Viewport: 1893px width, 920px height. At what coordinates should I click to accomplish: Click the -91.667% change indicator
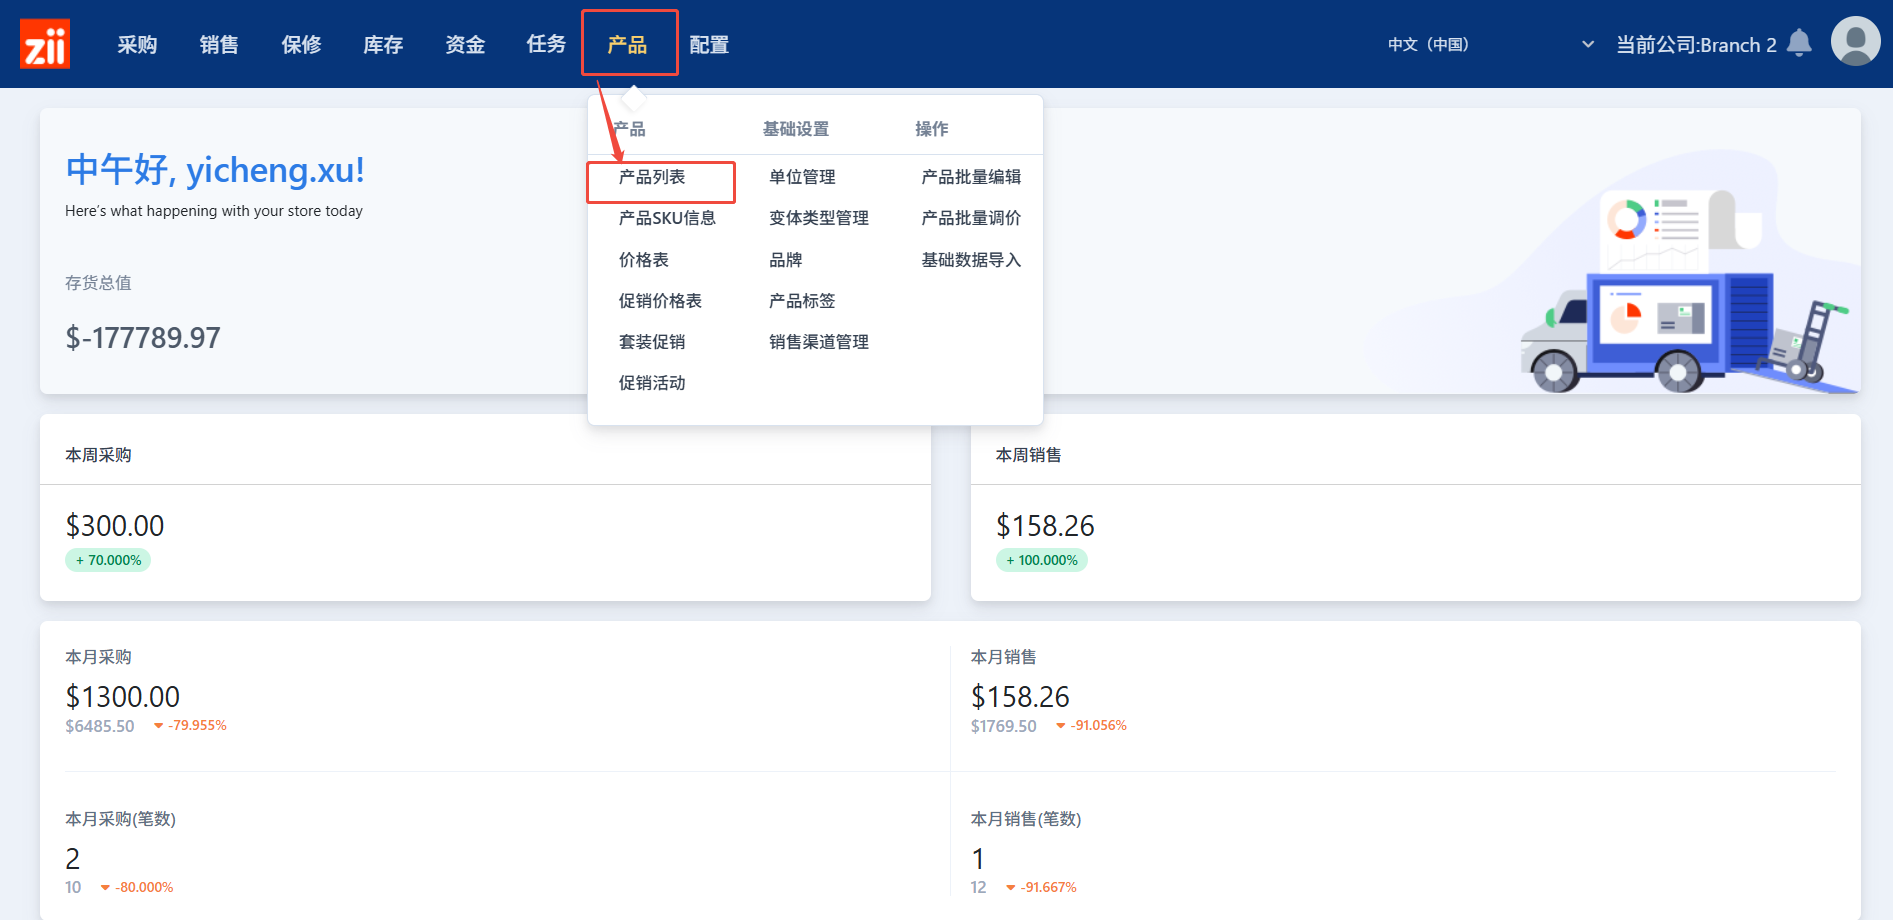click(1041, 887)
